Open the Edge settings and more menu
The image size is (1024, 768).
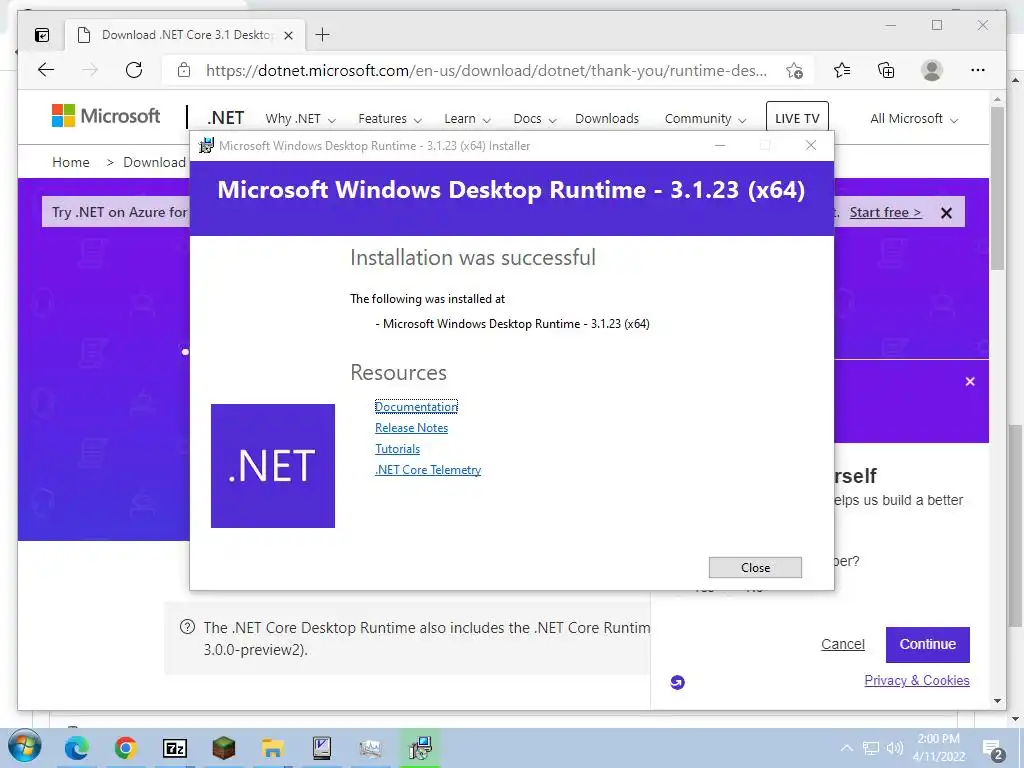tap(978, 70)
